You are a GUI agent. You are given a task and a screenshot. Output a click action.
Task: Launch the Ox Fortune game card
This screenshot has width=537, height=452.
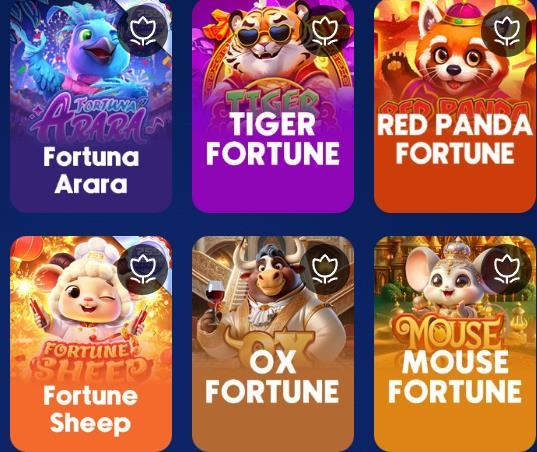coord(273,344)
